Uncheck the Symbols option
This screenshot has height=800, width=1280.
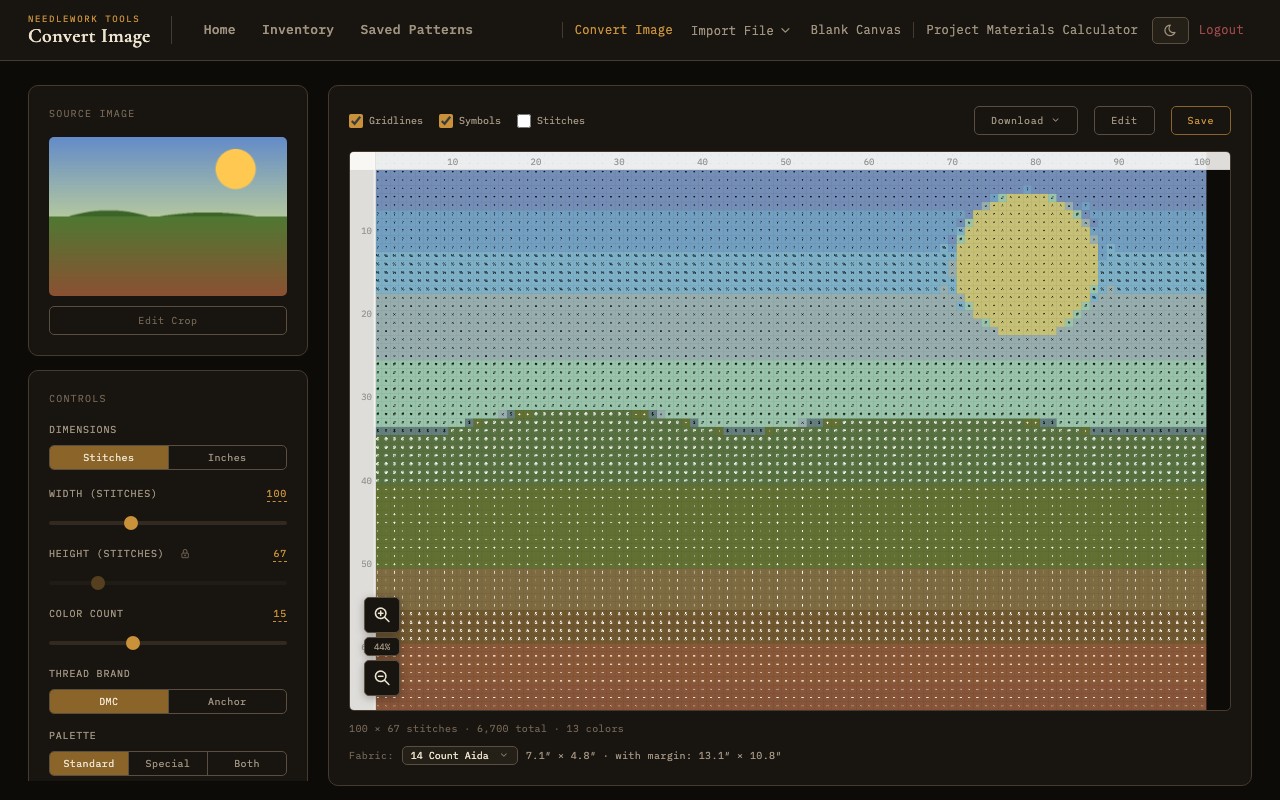coord(446,120)
